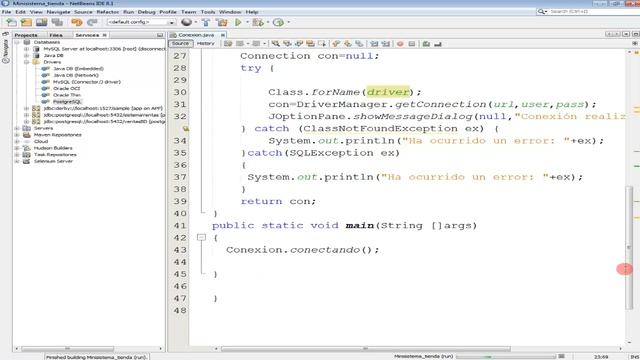The height and width of the screenshot is (360, 640).
Task: Select the Hudson Builders node
Action: tap(53, 148)
